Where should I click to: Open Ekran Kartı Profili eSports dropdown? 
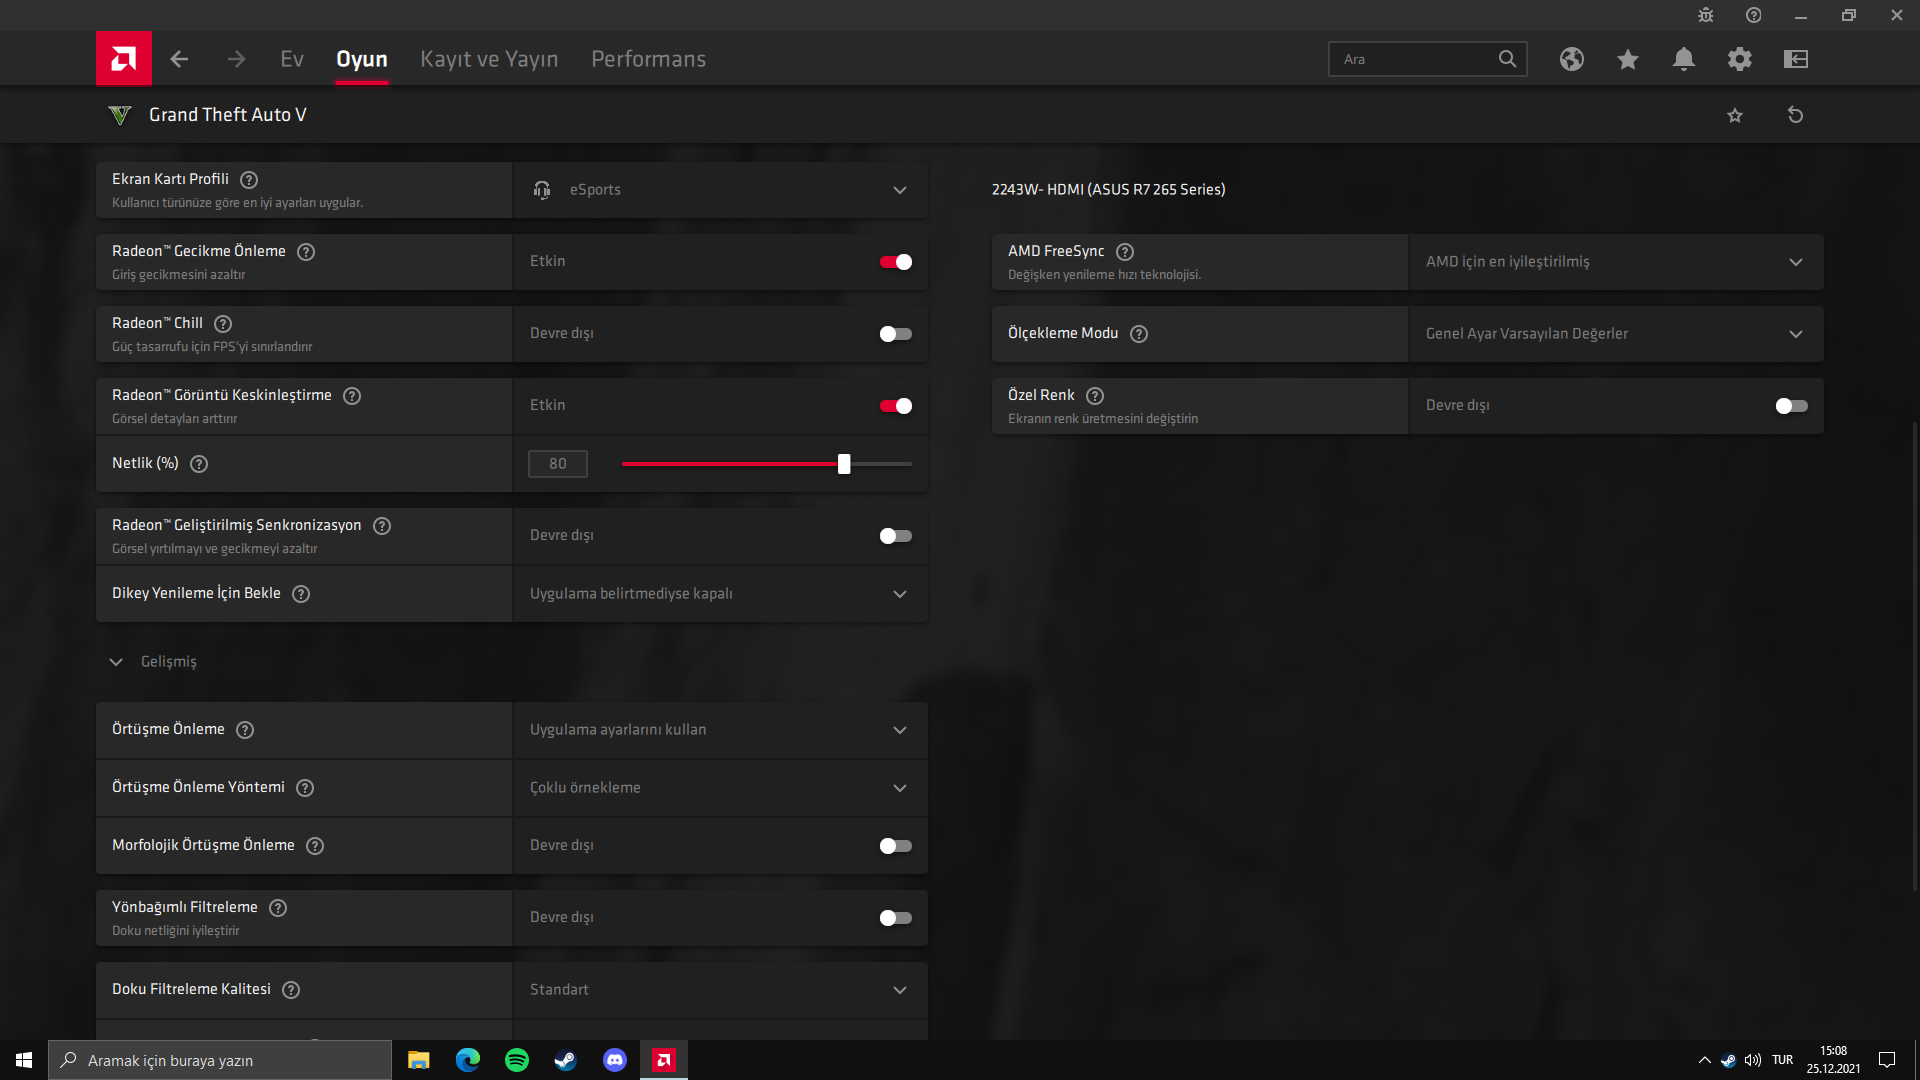pos(720,190)
